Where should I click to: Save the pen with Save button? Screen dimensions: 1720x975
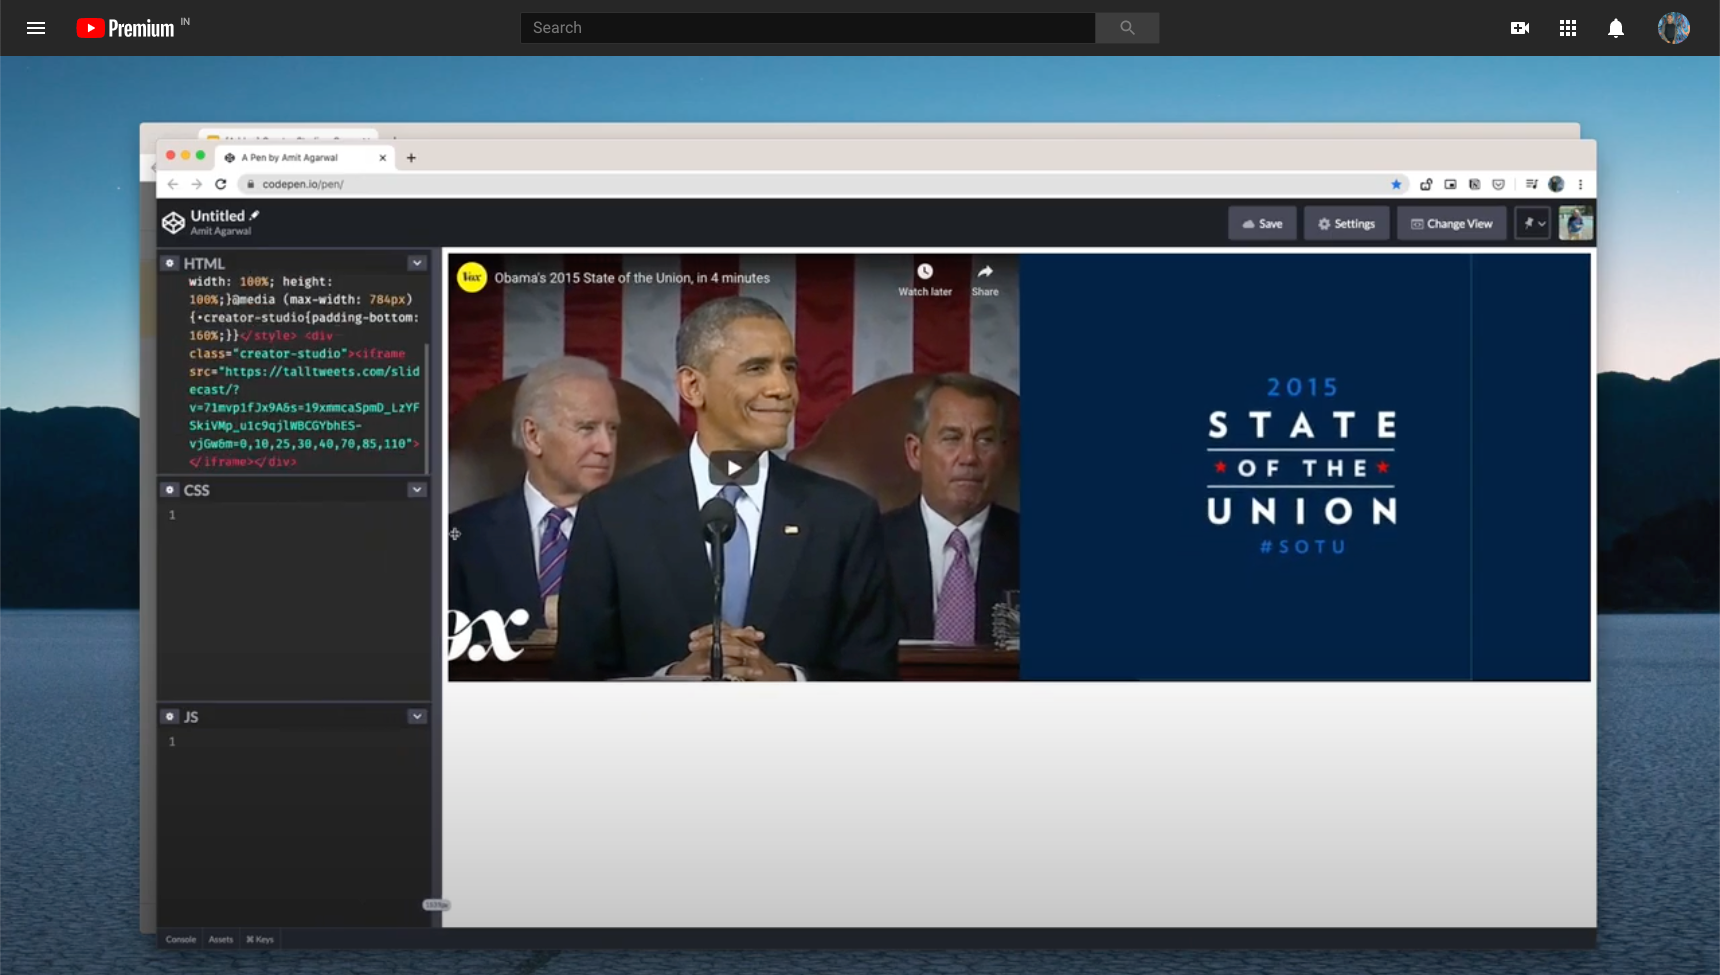pyautogui.click(x=1262, y=224)
